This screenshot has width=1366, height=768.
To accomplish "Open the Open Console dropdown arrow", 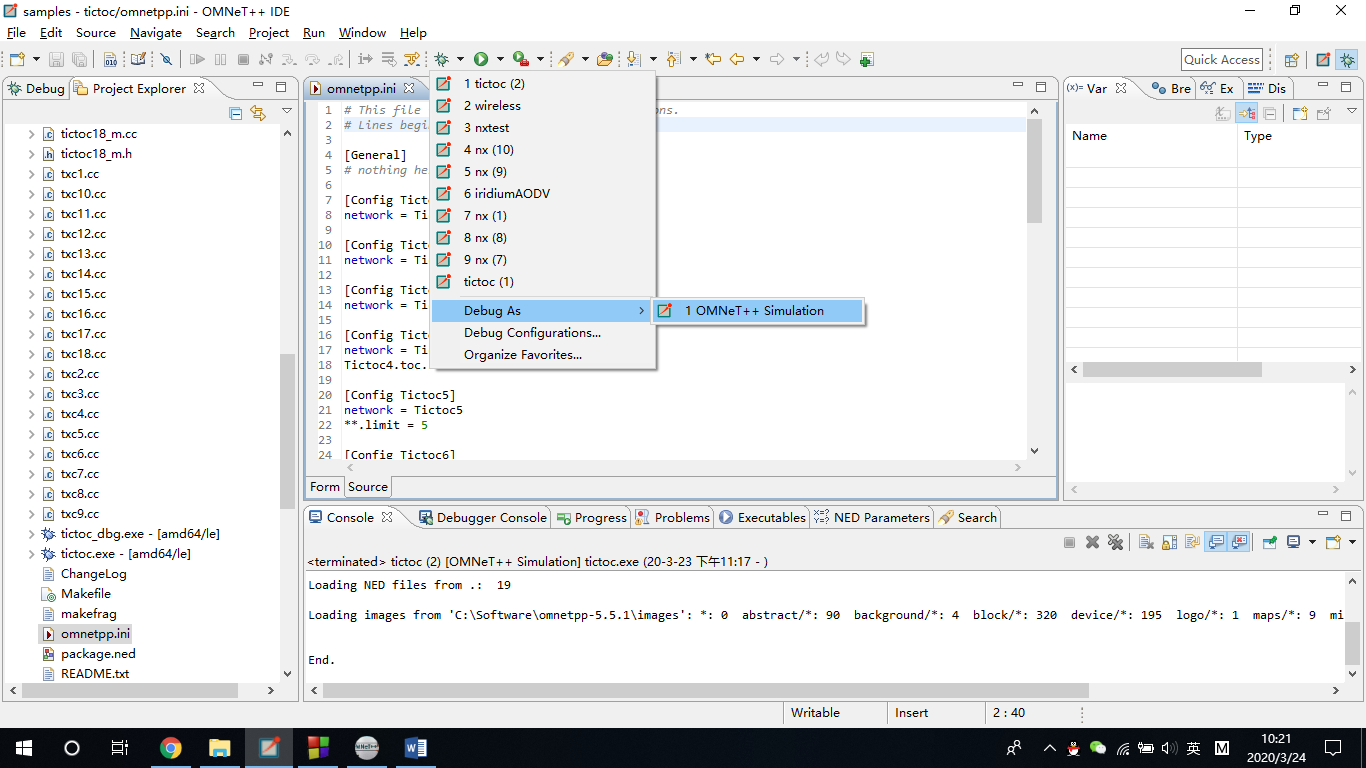I will click(x=1352, y=542).
